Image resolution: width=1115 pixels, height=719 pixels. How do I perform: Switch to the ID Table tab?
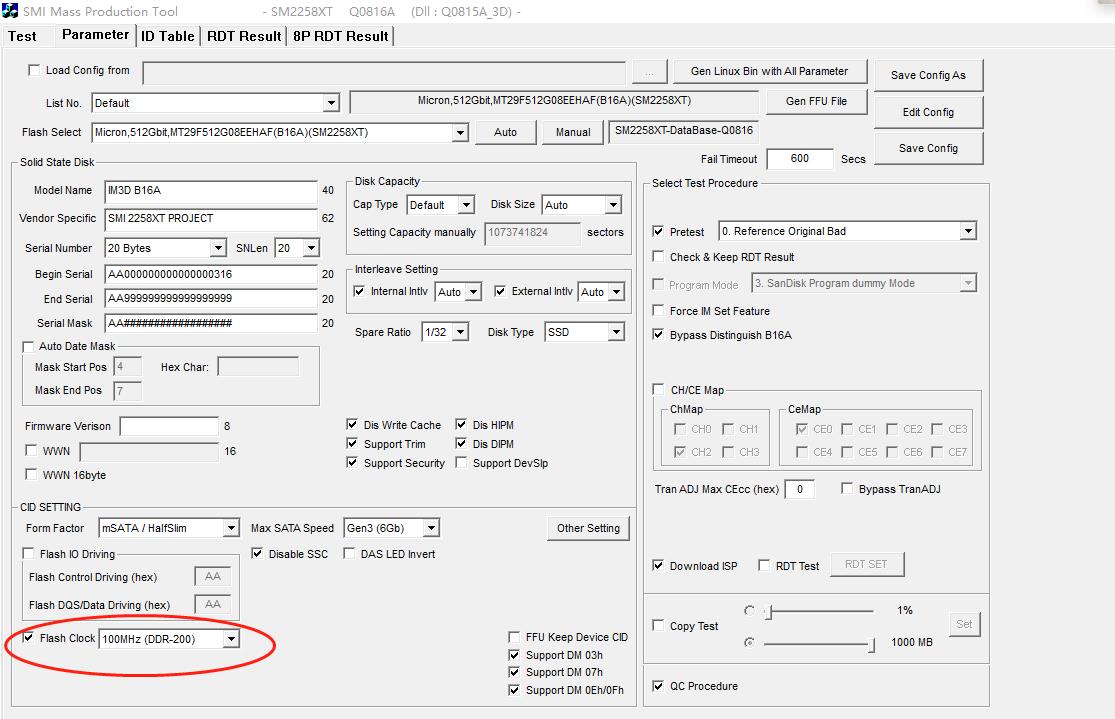tap(167, 36)
